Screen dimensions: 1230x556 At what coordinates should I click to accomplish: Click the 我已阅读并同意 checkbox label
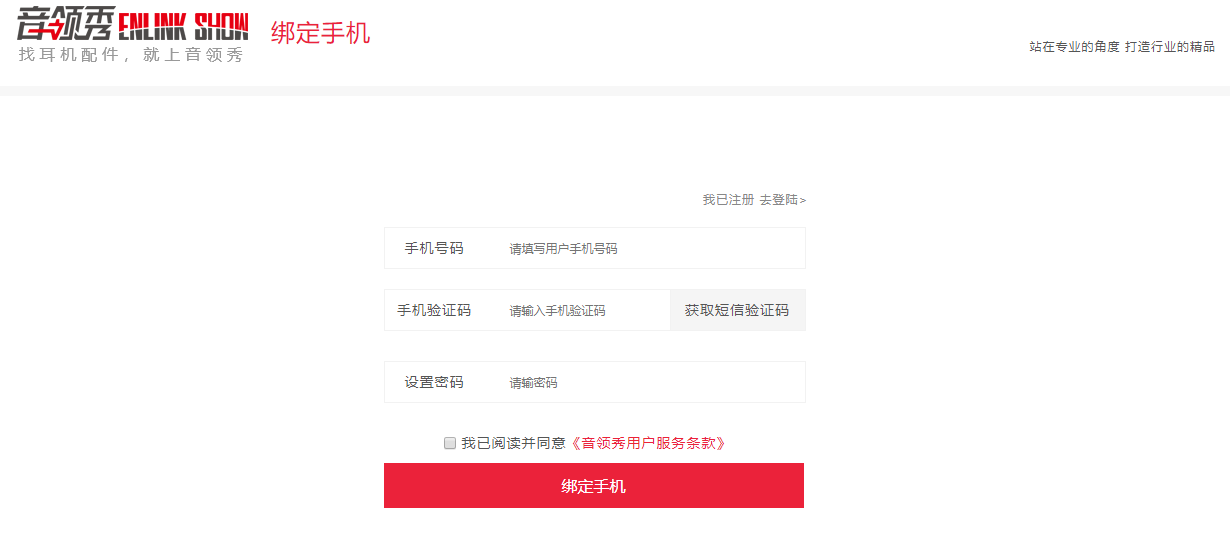click(513, 443)
